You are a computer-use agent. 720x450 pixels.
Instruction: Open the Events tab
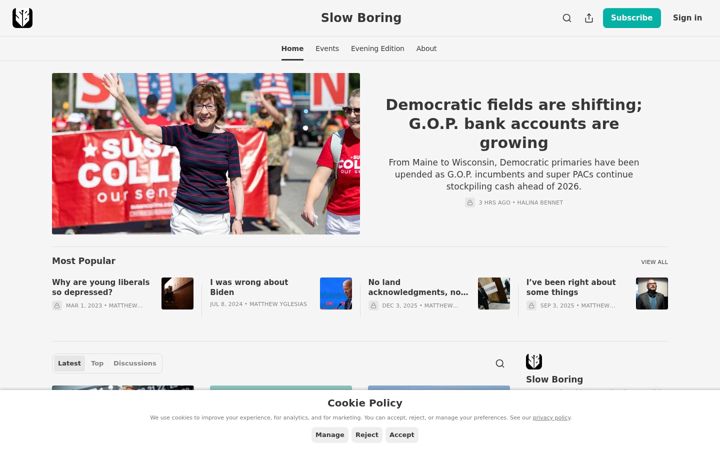[x=327, y=48]
